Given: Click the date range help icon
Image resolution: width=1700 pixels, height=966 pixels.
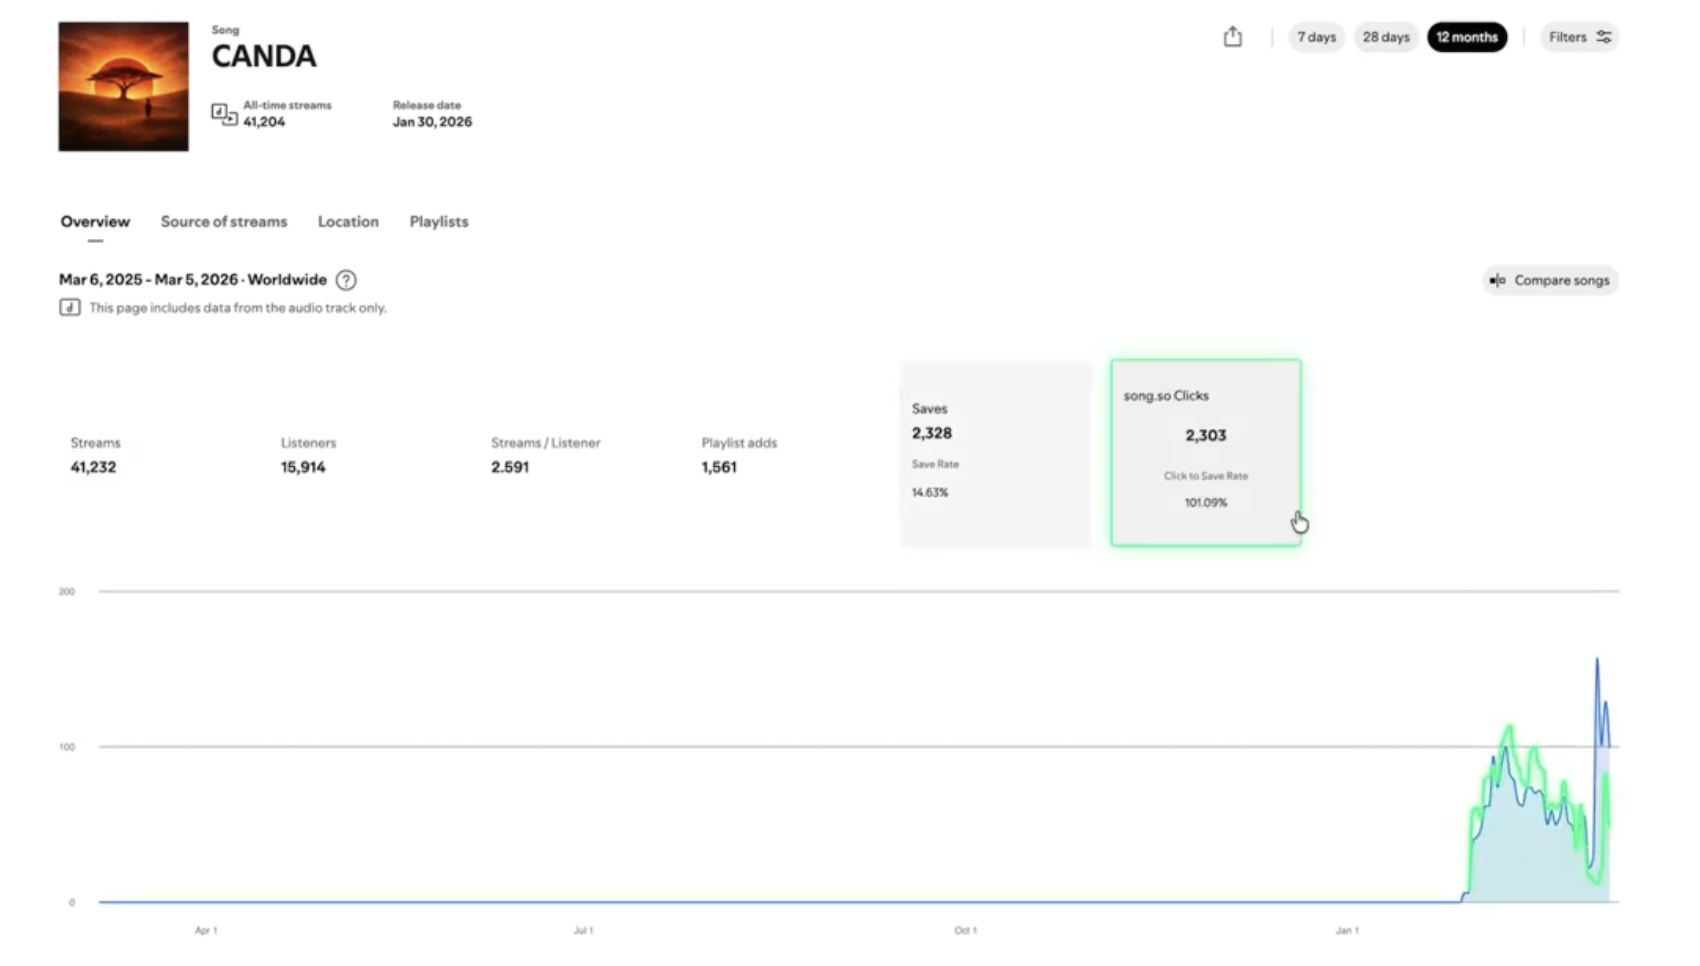Looking at the screenshot, I should pyautogui.click(x=346, y=280).
